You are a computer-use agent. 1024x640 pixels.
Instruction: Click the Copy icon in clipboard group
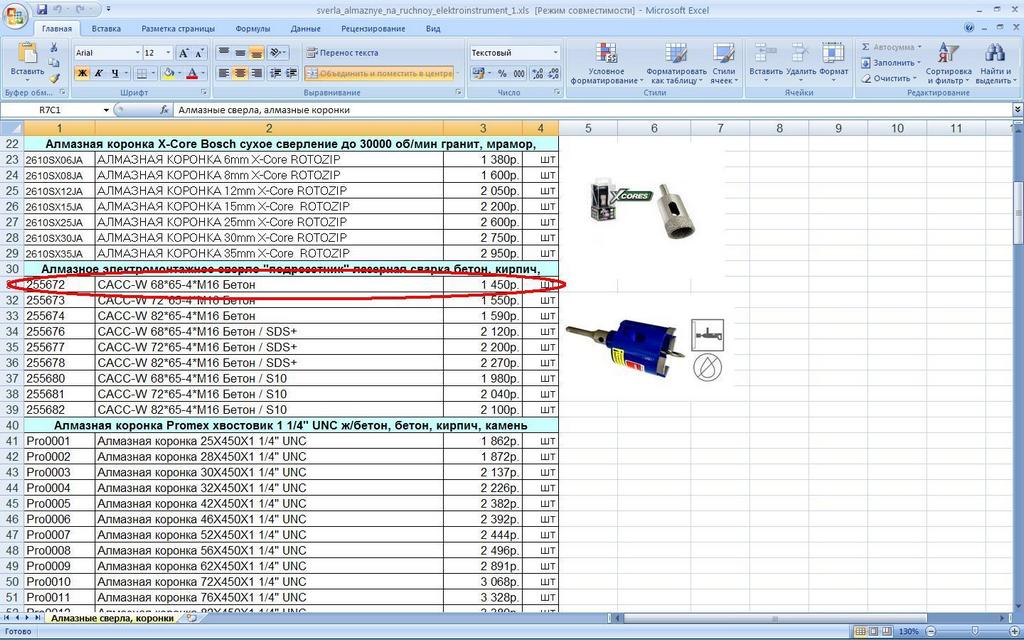(54, 63)
